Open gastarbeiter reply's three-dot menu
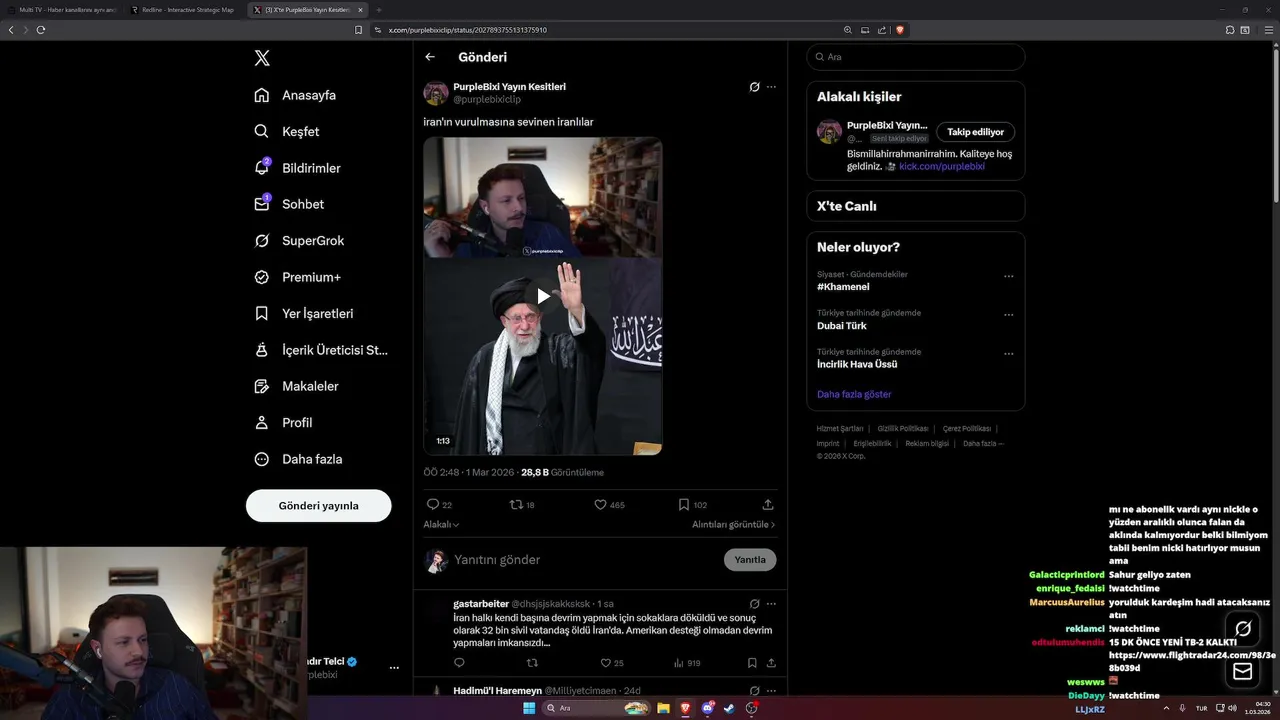Screen dimensions: 1280x720 click(771, 604)
